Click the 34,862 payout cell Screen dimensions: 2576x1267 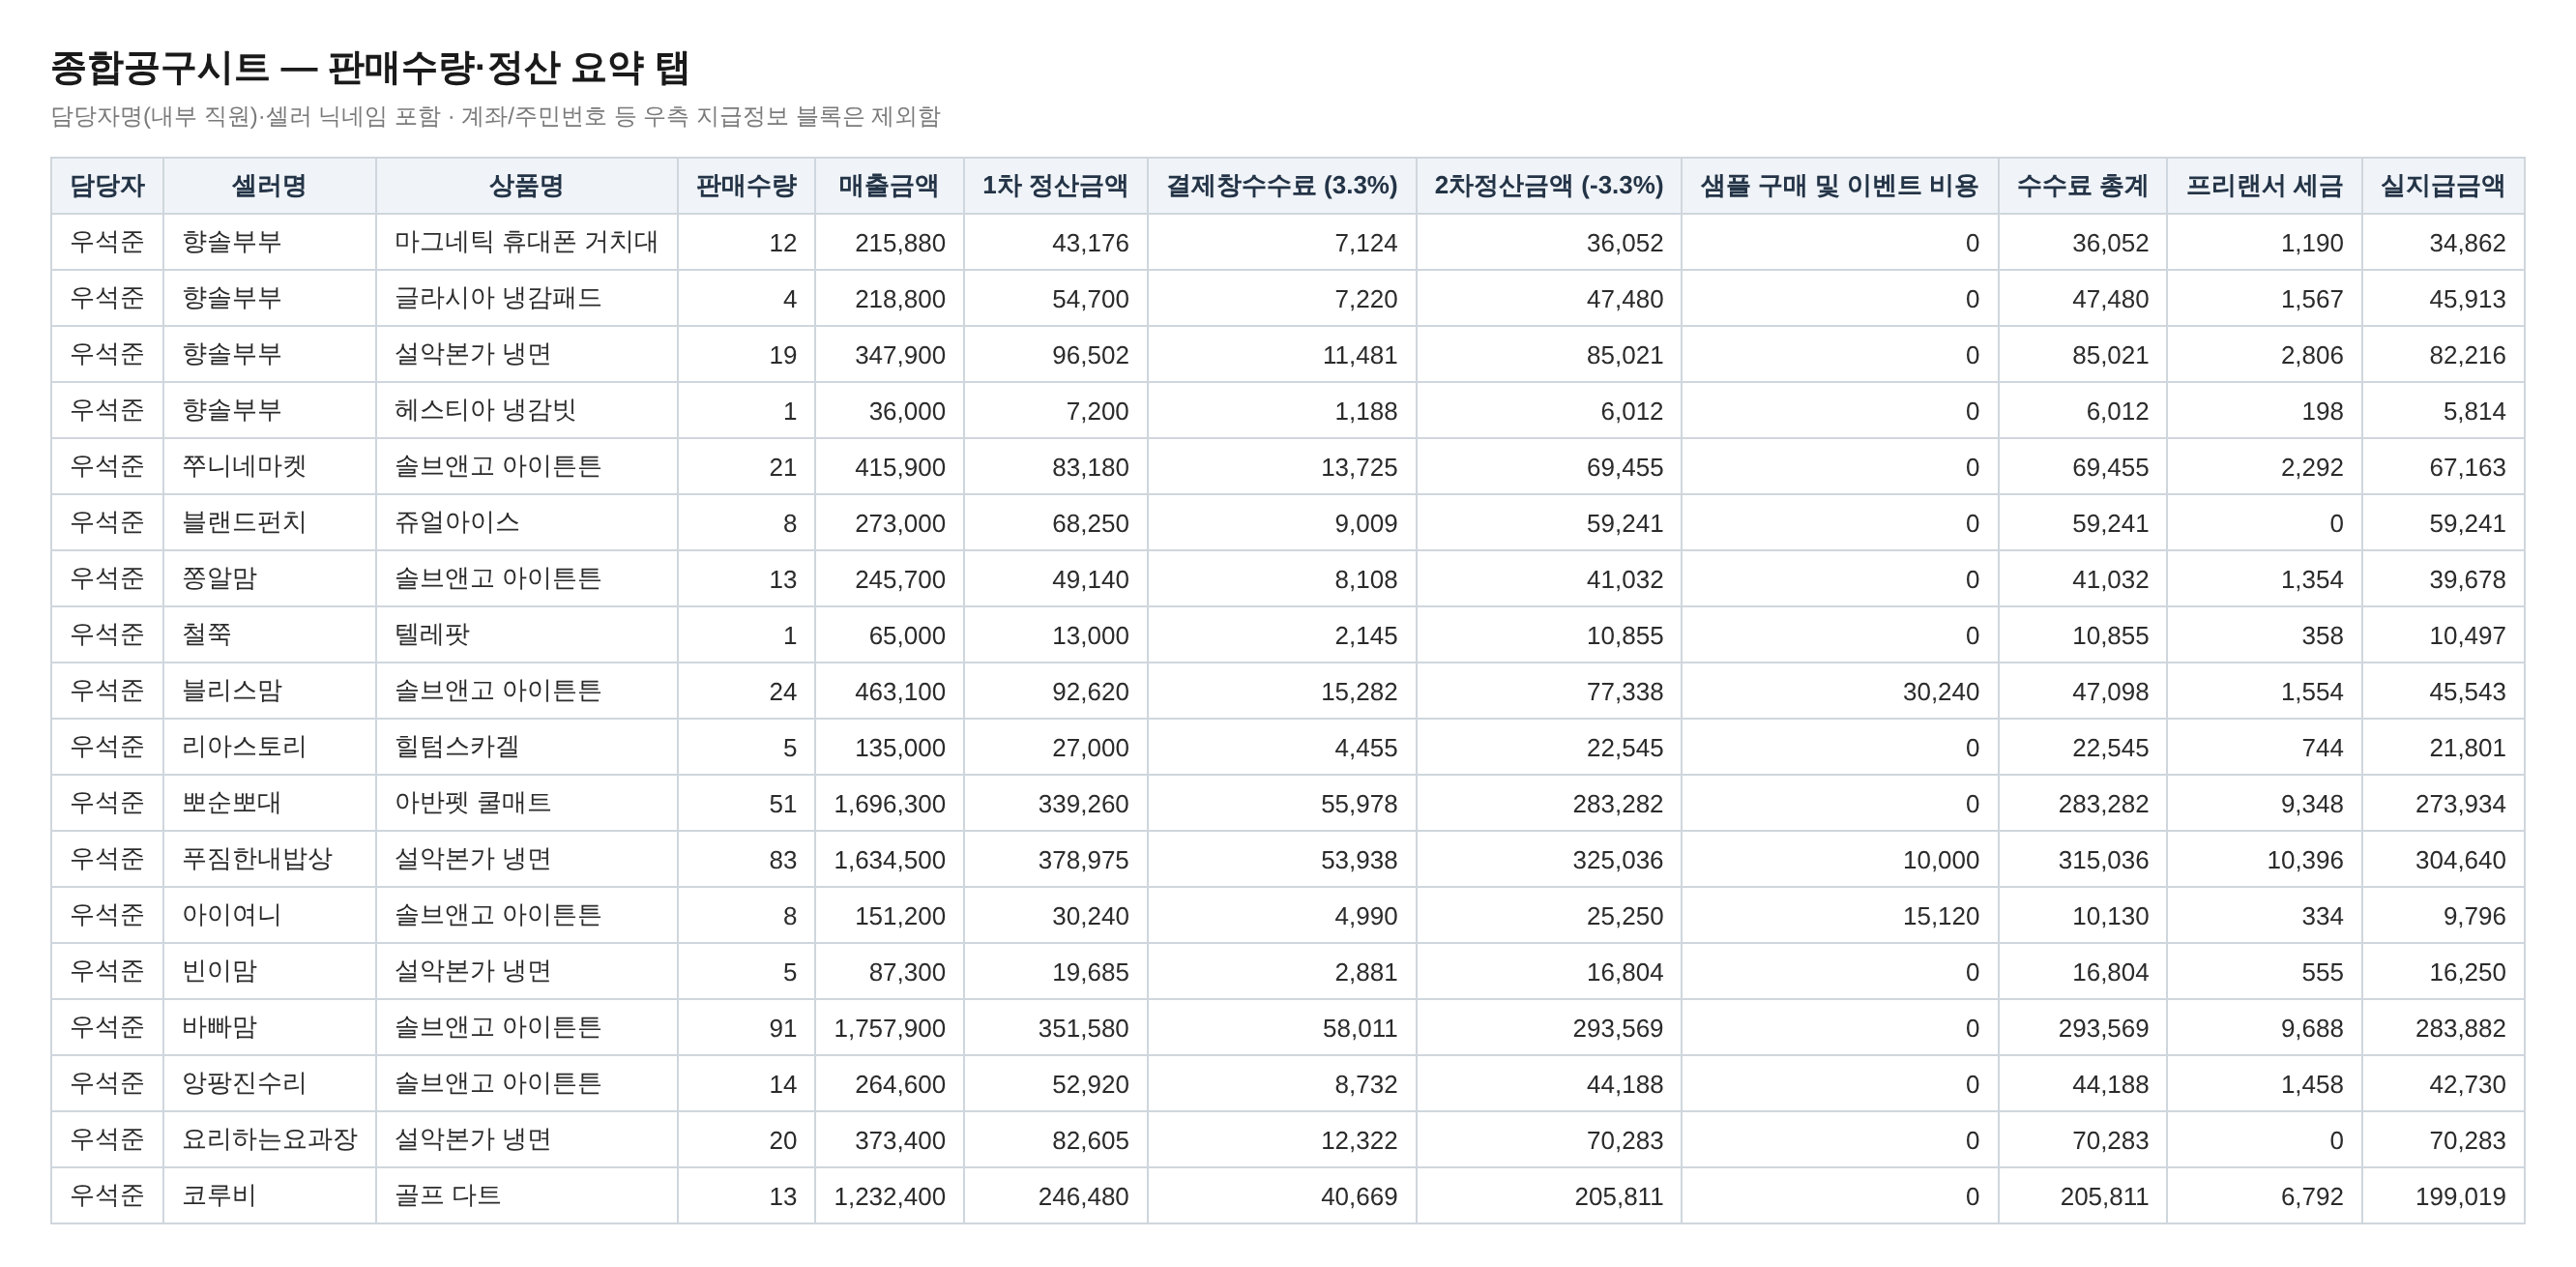(2442, 243)
